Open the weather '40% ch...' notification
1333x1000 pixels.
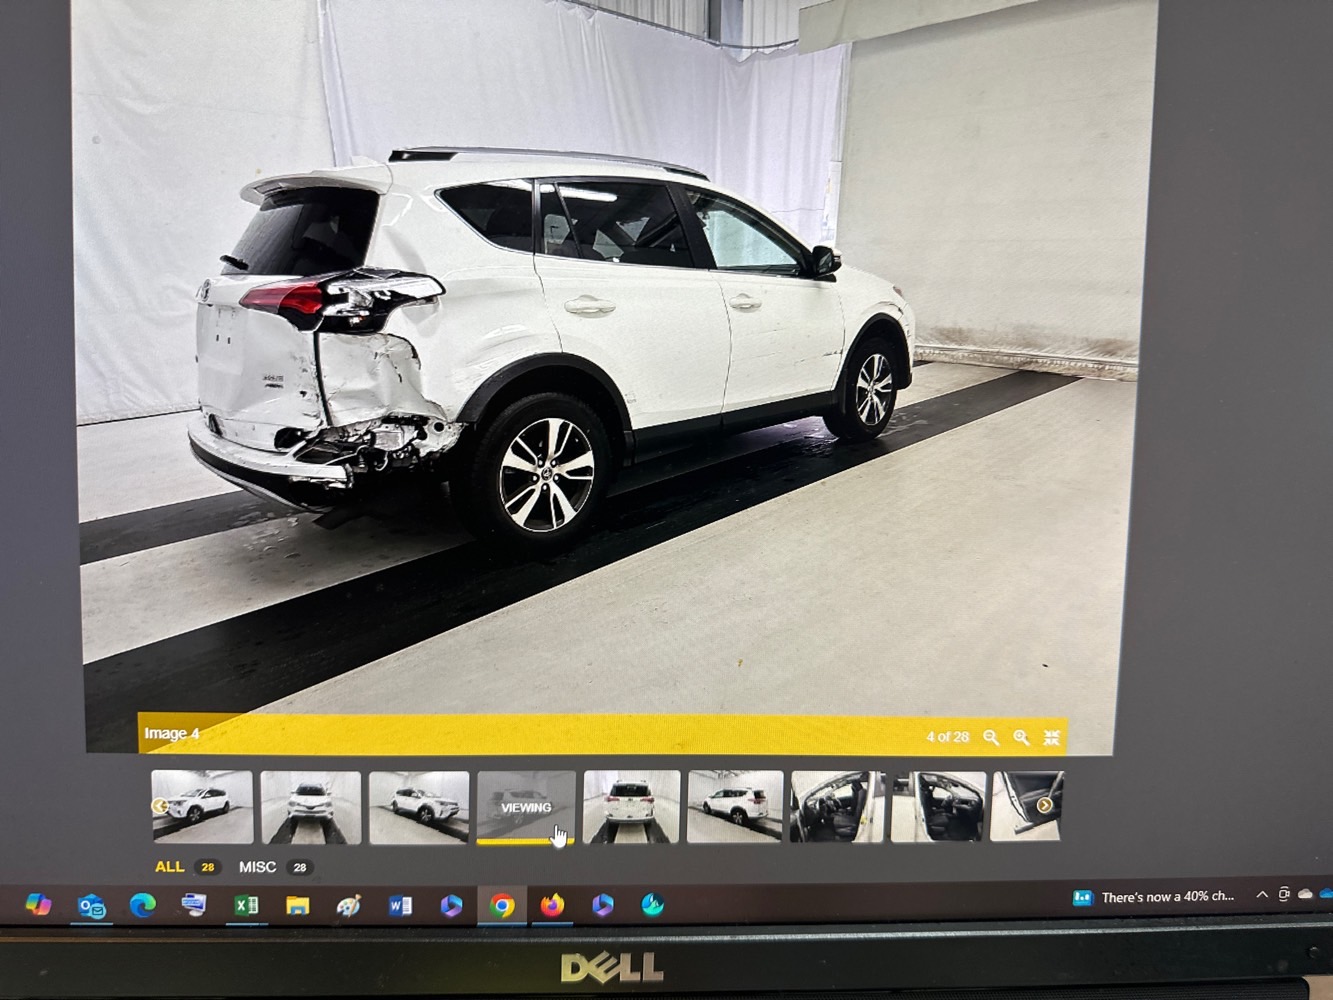[x=1153, y=897]
